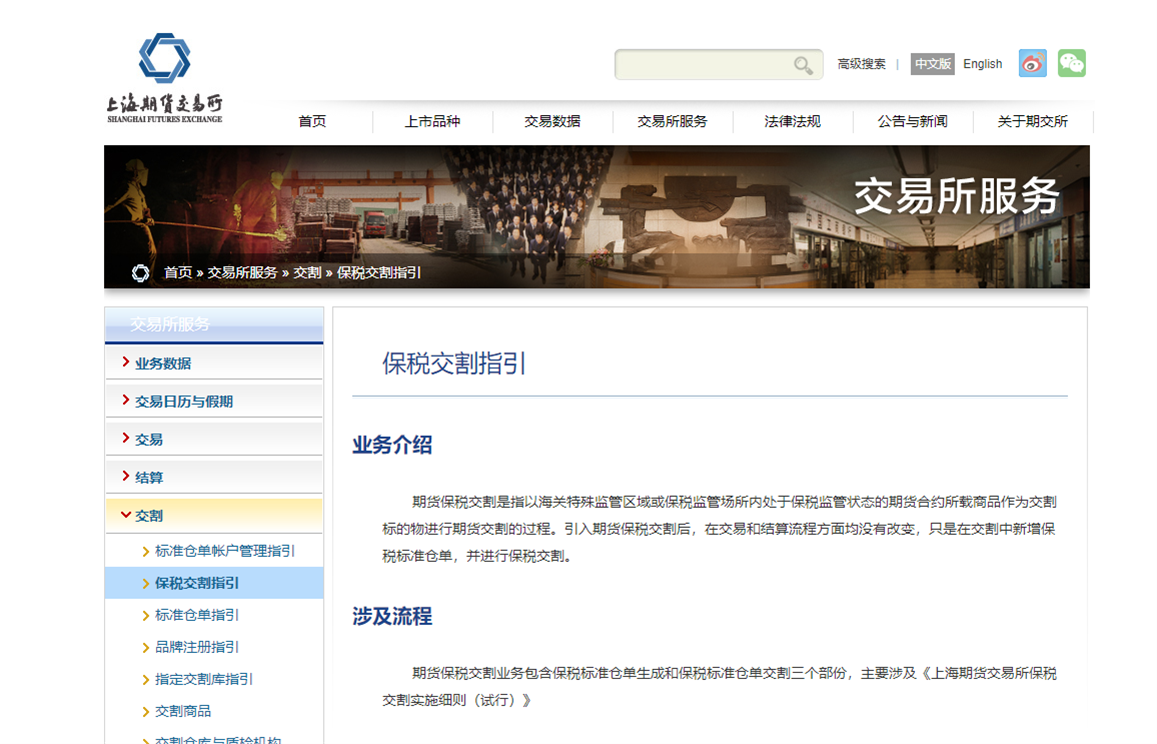Switch to English language version
This screenshot has height=744, width=1157.
[982, 64]
